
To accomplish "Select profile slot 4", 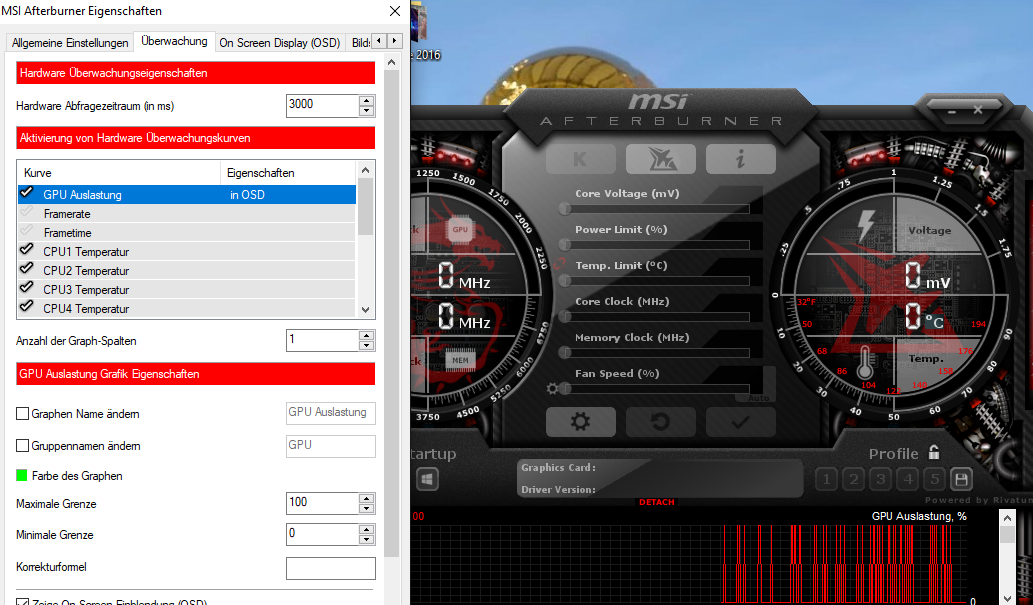I will [908, 479].
